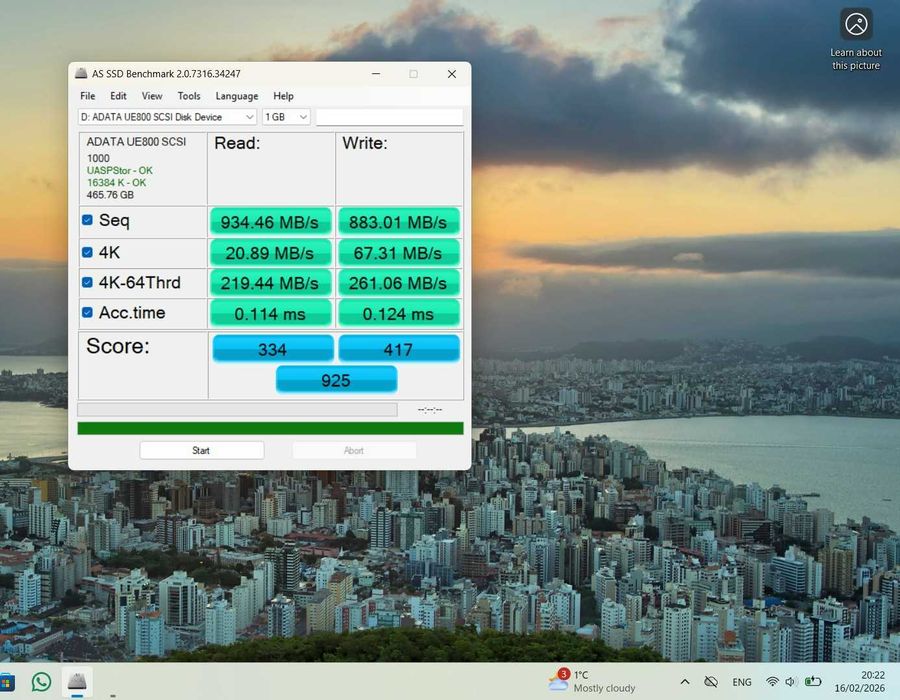The width and height of the screenshot is (900, 700).
Task: Open WhatsApp from the taskbar
Action: [x=41, y=682]
